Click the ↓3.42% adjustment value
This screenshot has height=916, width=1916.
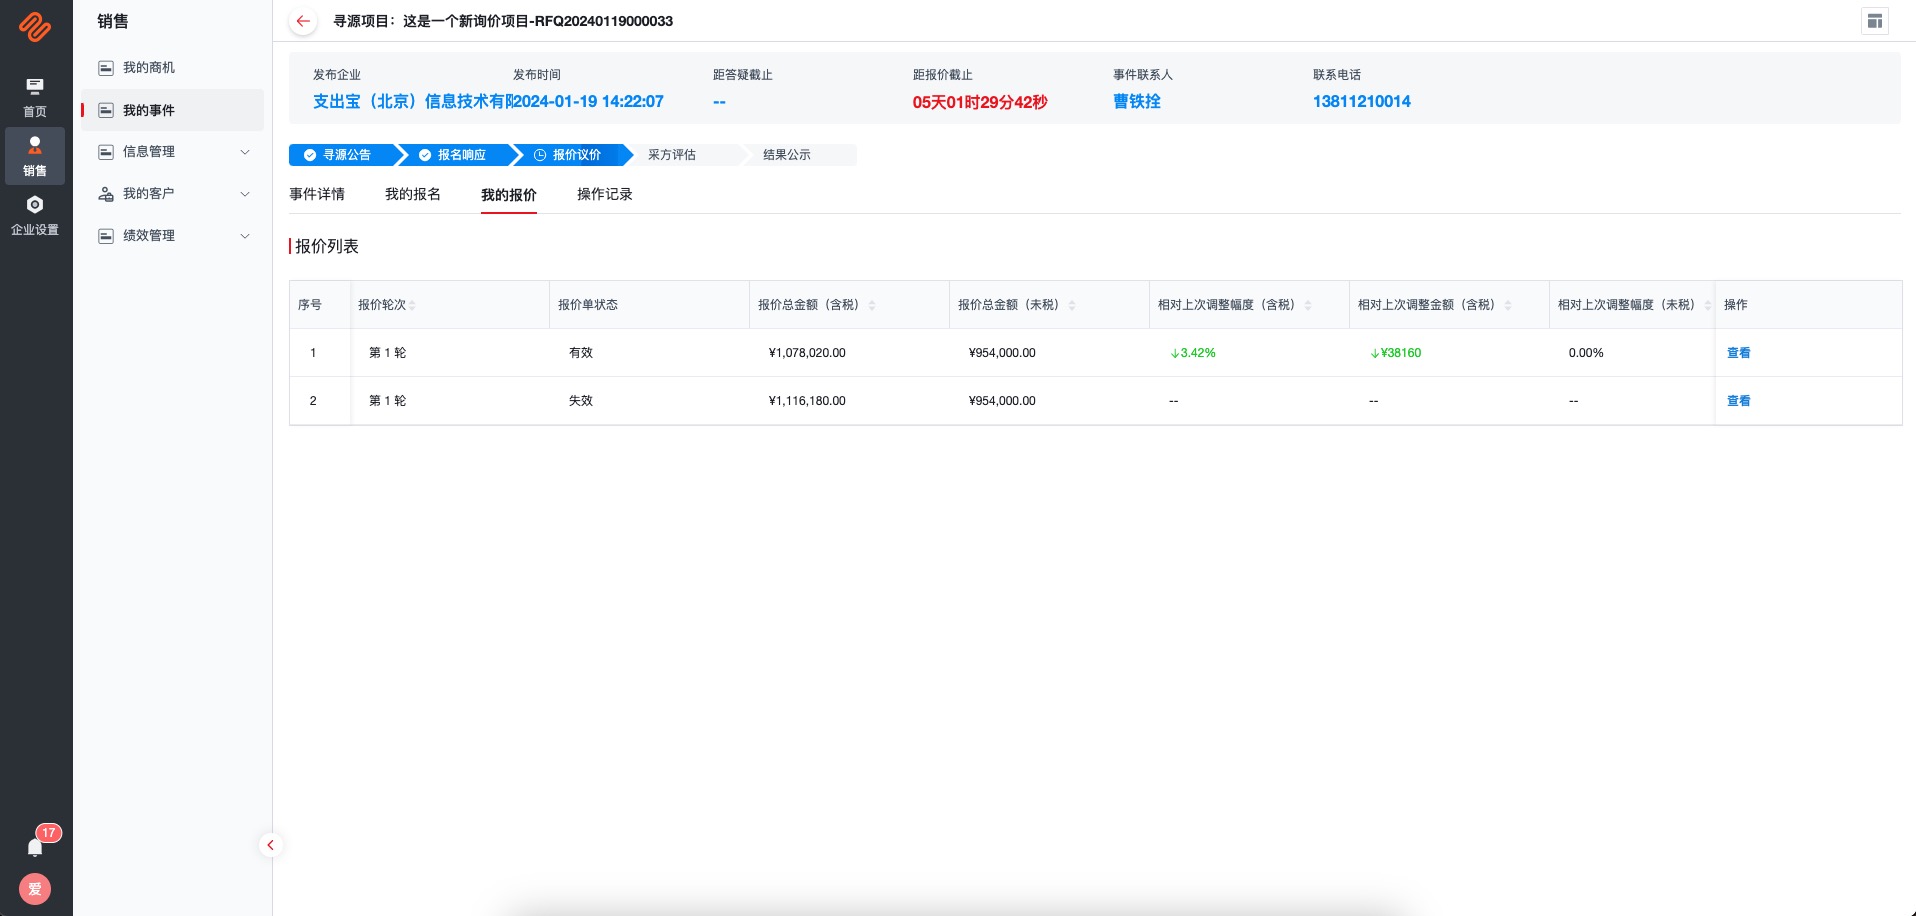tap(1193, 353)
